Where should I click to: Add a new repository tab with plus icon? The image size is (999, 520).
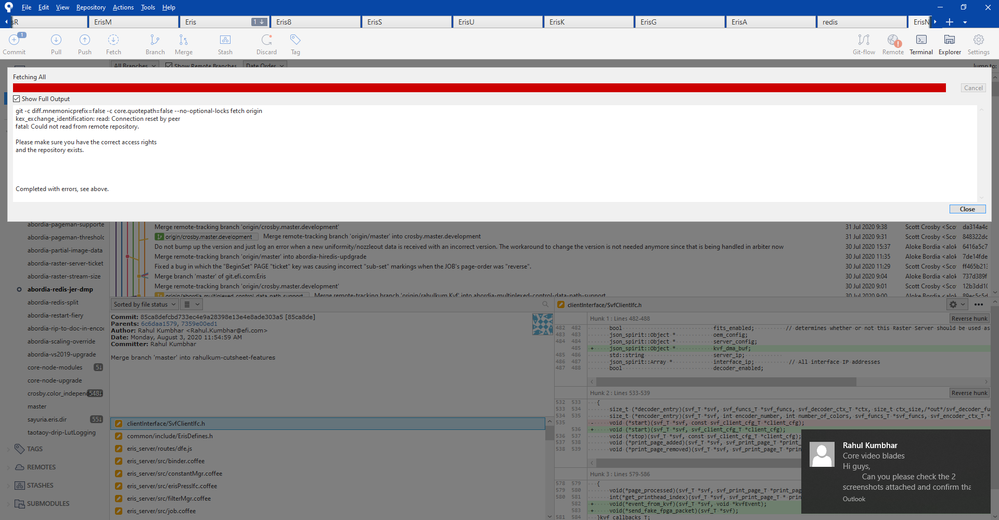(x=949, y=22)
